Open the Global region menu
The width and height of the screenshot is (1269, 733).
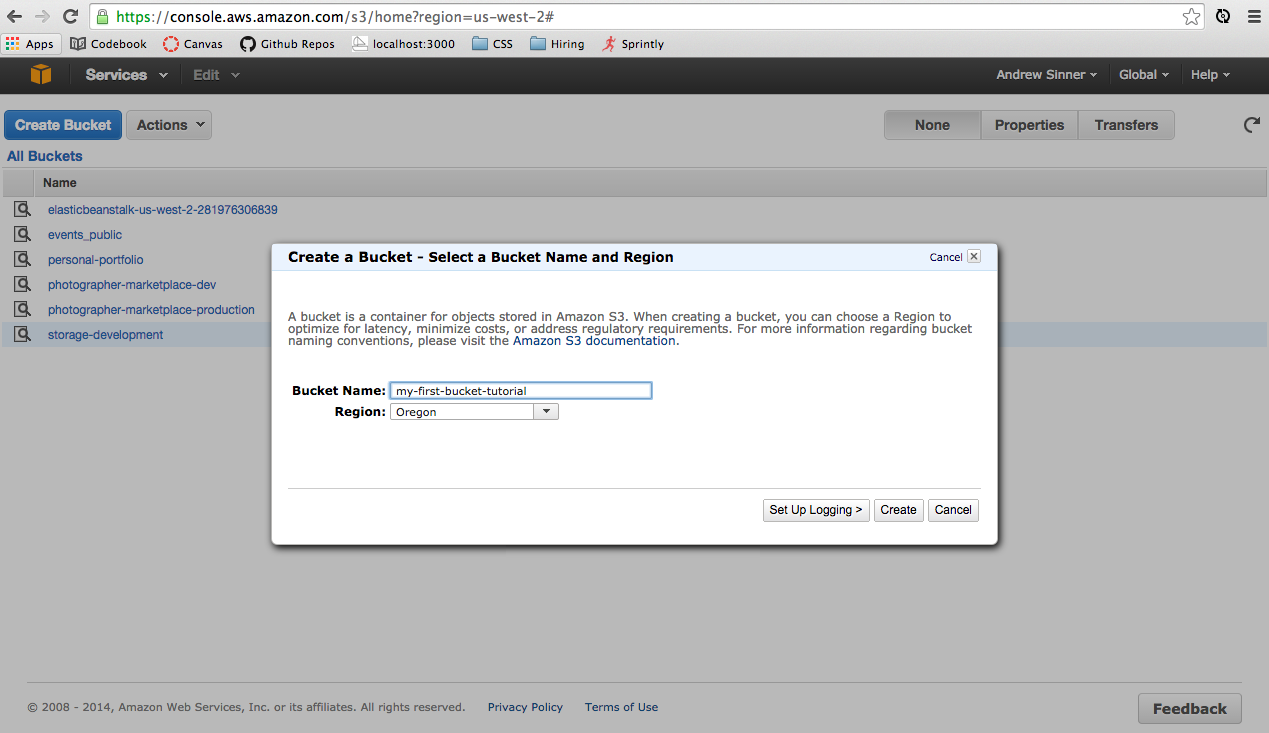point(1144,75)
